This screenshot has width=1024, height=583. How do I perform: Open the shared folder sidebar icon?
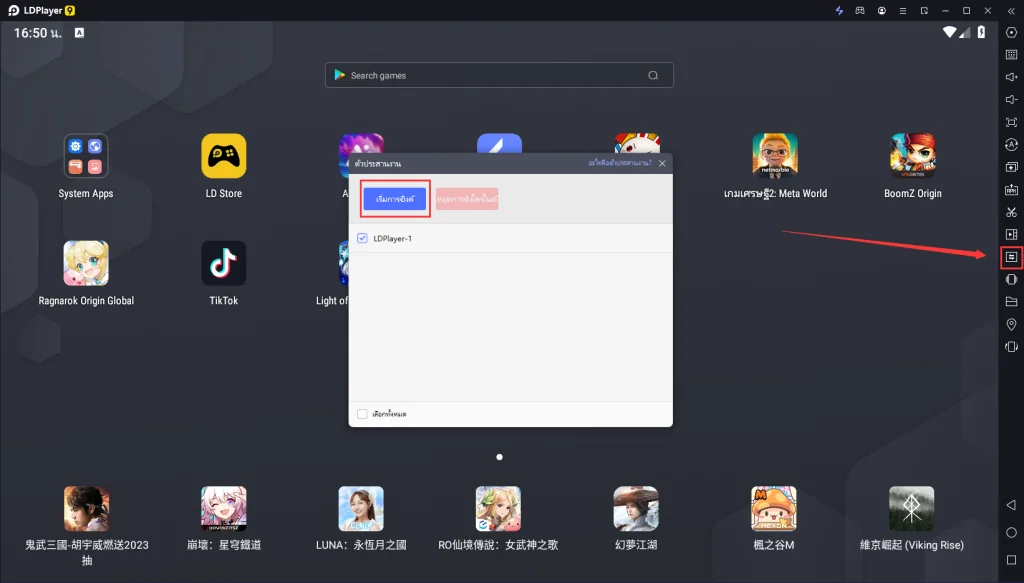point(1011,302)
